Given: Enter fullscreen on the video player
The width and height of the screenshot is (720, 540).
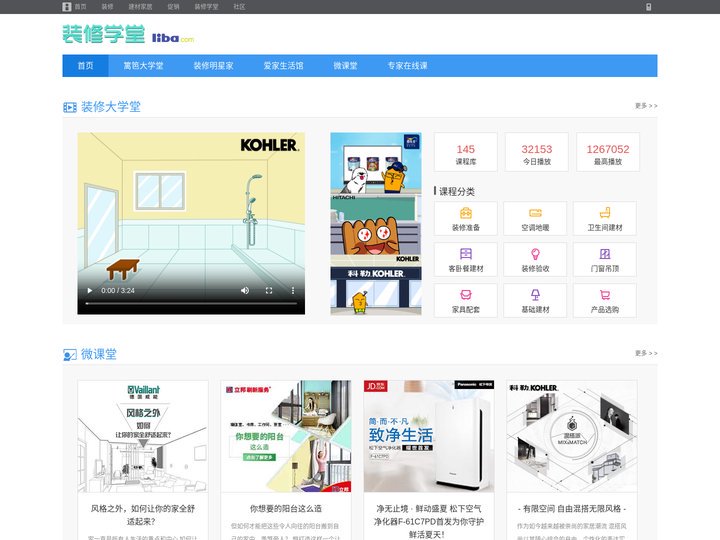Looking at the screenshot, I should (269, 291).
